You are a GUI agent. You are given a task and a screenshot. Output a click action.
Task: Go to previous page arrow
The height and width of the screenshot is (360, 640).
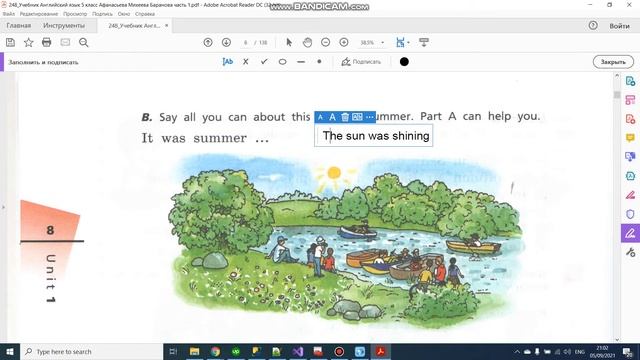coord(208,42)
